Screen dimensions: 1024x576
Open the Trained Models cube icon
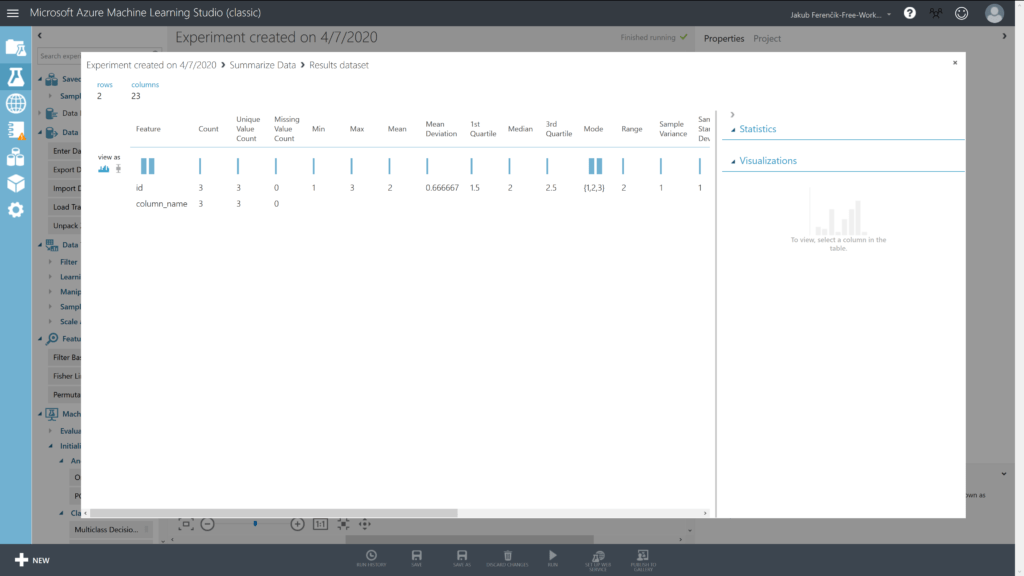click(15, 183)
